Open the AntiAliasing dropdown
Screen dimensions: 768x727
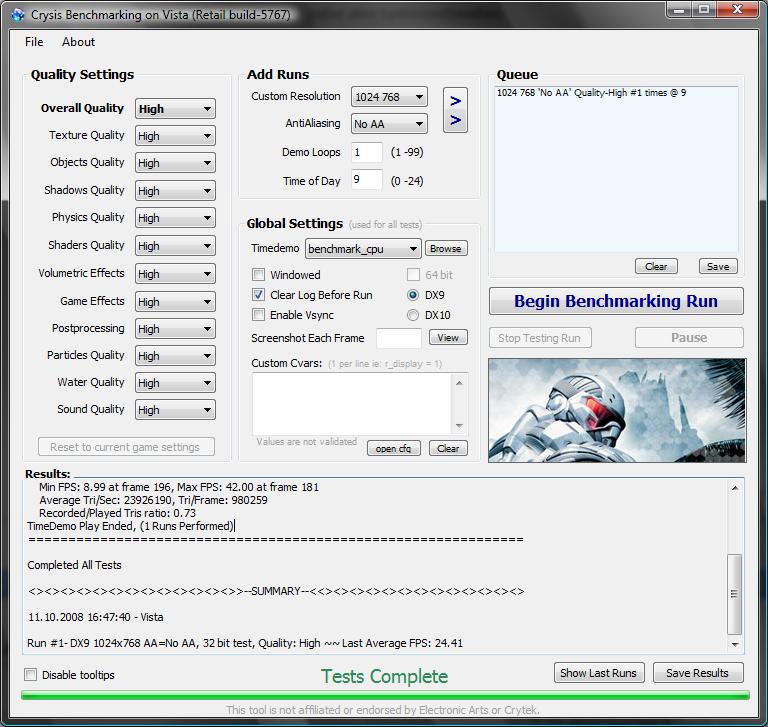click(x=389, y=124)
